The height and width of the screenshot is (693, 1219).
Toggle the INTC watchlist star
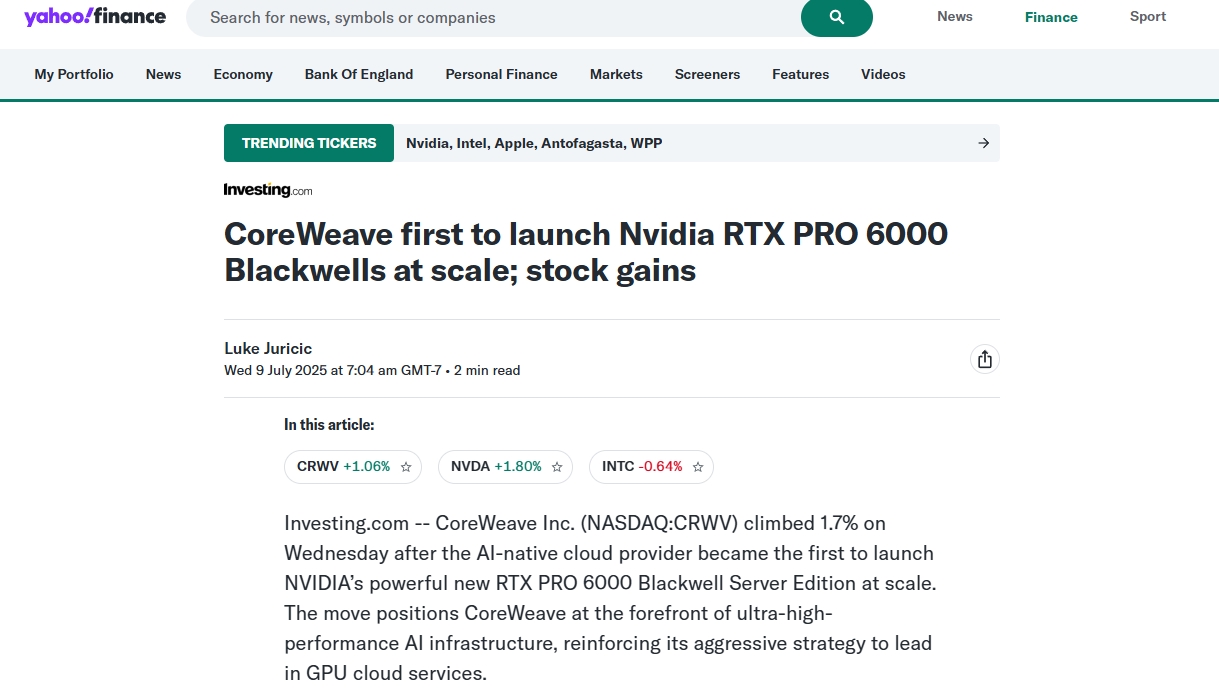coord(698,467)
